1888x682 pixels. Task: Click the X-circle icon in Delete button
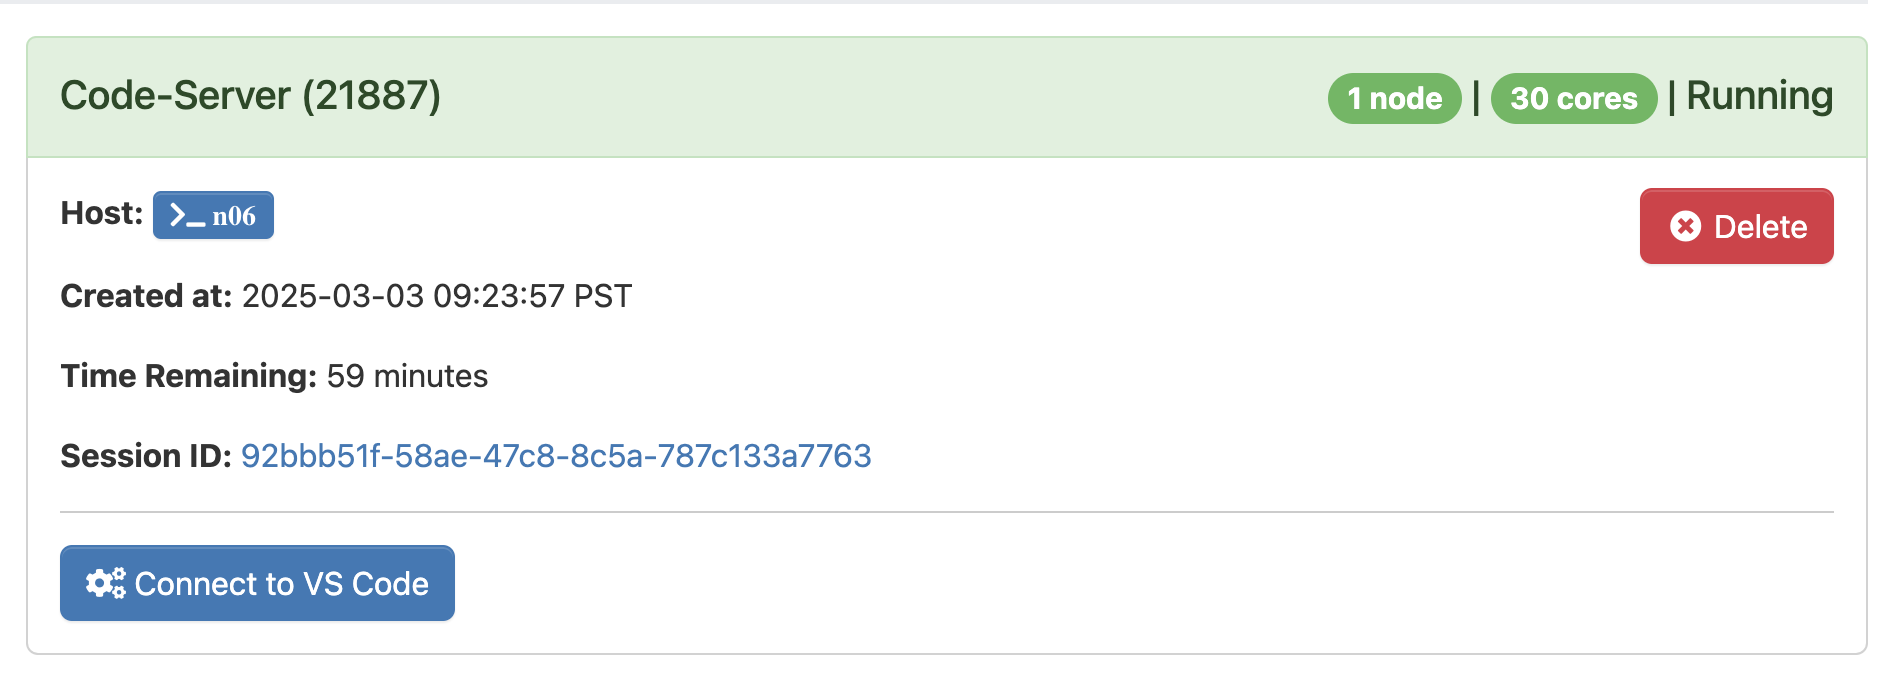click(x=1685, y=227)
